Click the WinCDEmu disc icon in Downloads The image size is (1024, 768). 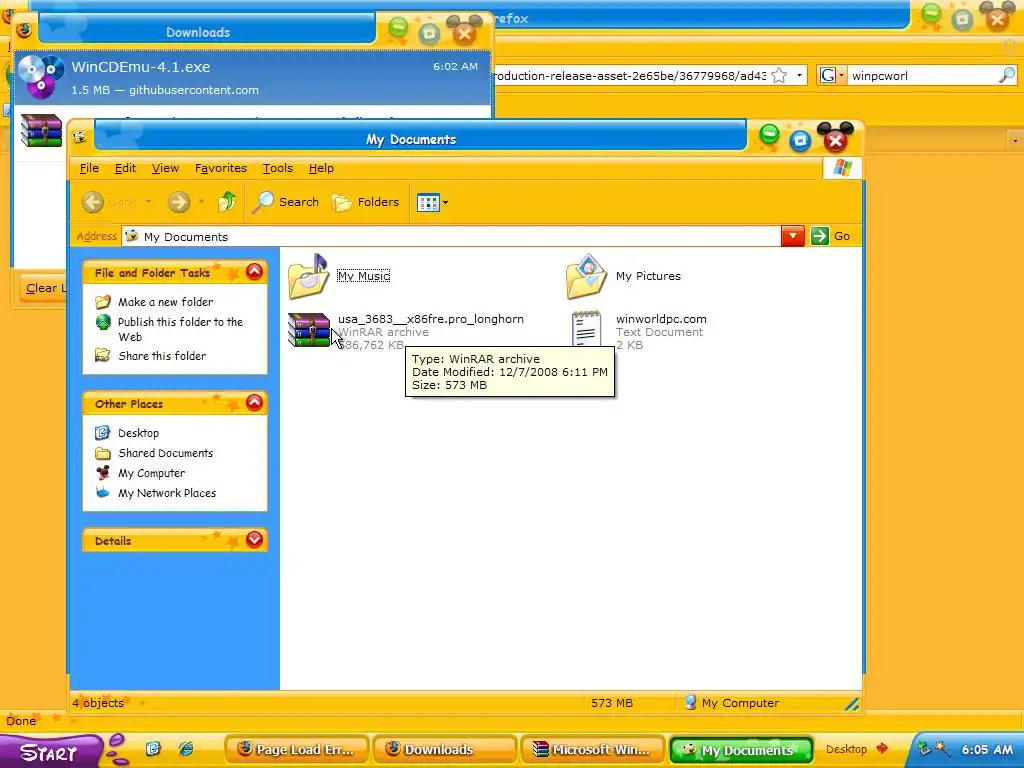click(x=40, y=77)
